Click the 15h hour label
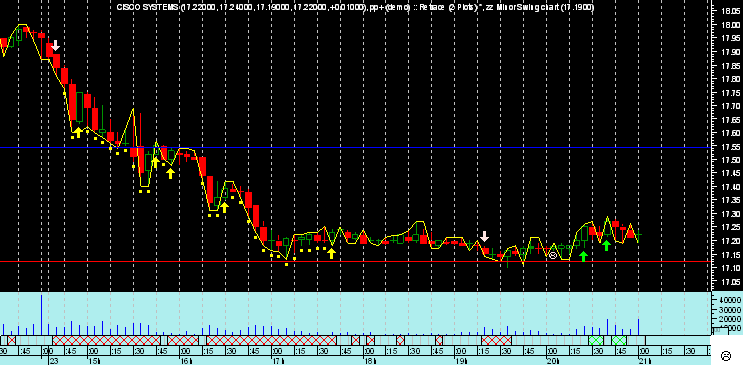 coord(94,361)
